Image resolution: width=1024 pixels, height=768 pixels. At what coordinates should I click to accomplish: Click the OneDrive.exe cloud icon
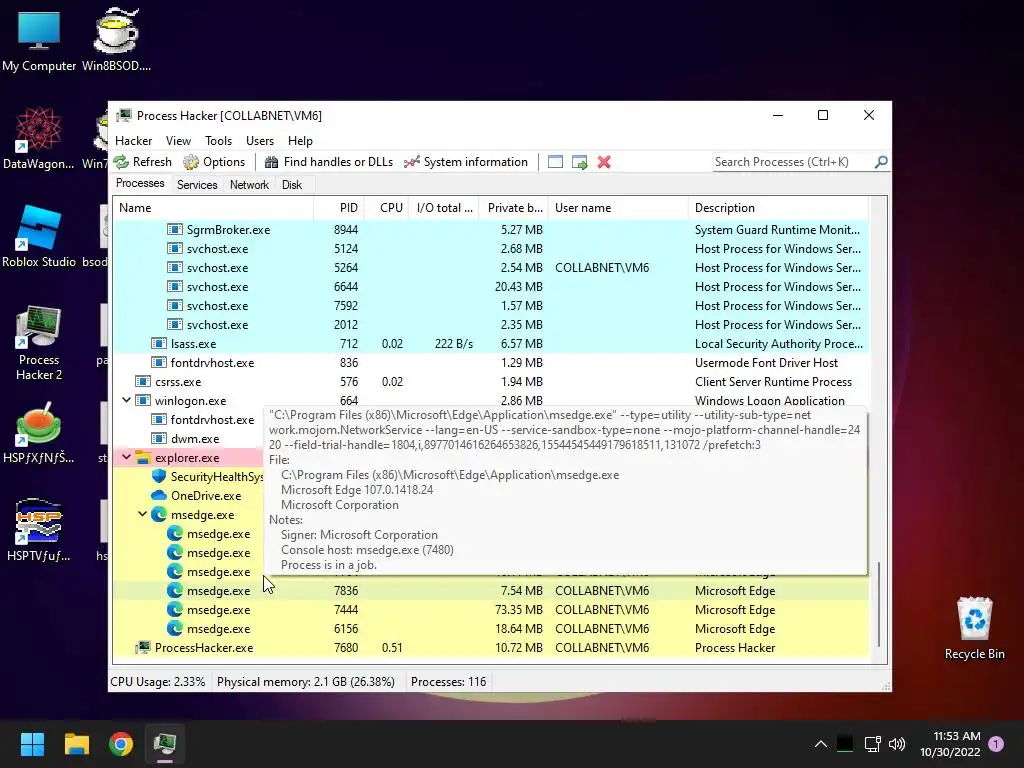pyautogui.click(x=159, y=495)
